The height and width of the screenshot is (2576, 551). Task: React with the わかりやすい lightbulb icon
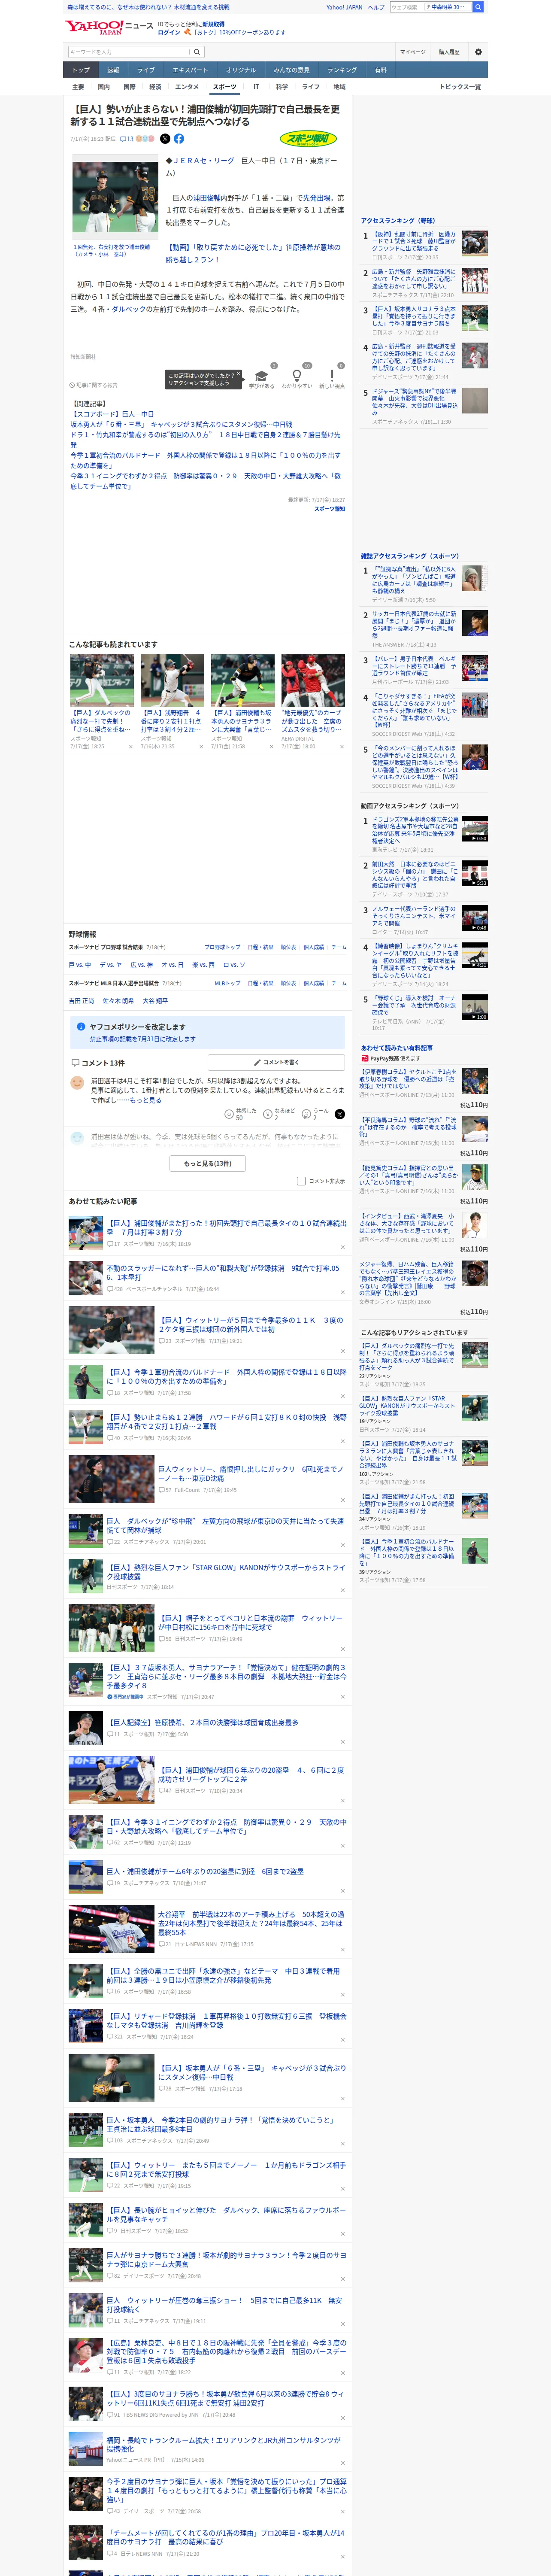pyautogui.click(x=297, y=376)
